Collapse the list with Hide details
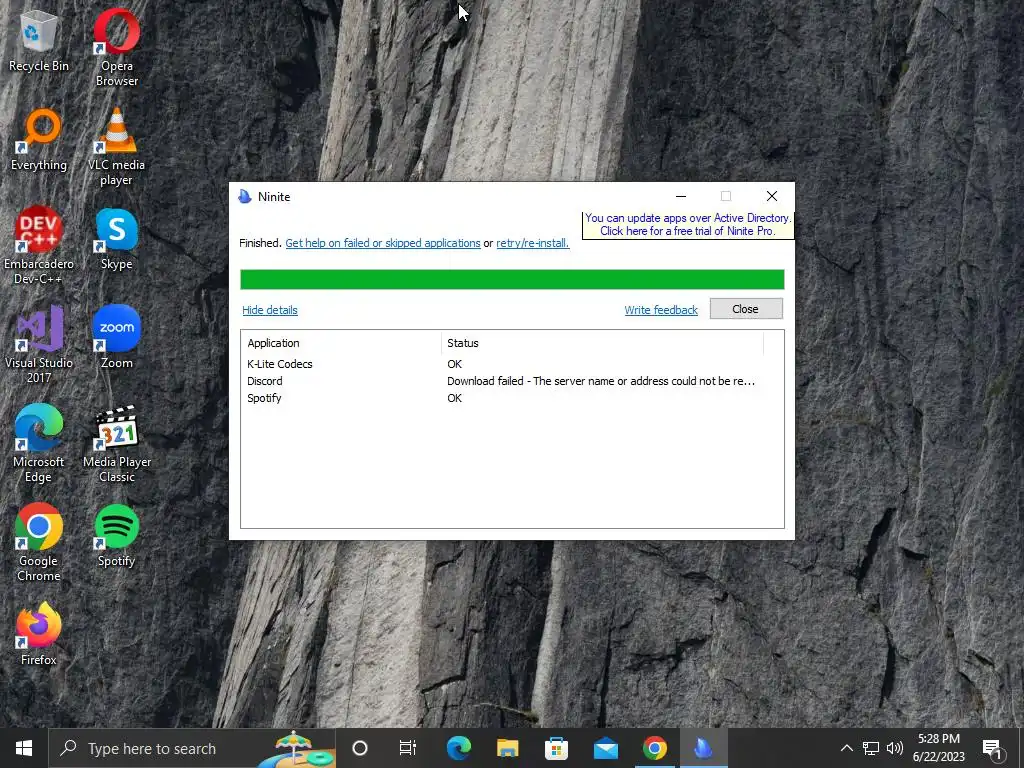 [x=270, y=310]
